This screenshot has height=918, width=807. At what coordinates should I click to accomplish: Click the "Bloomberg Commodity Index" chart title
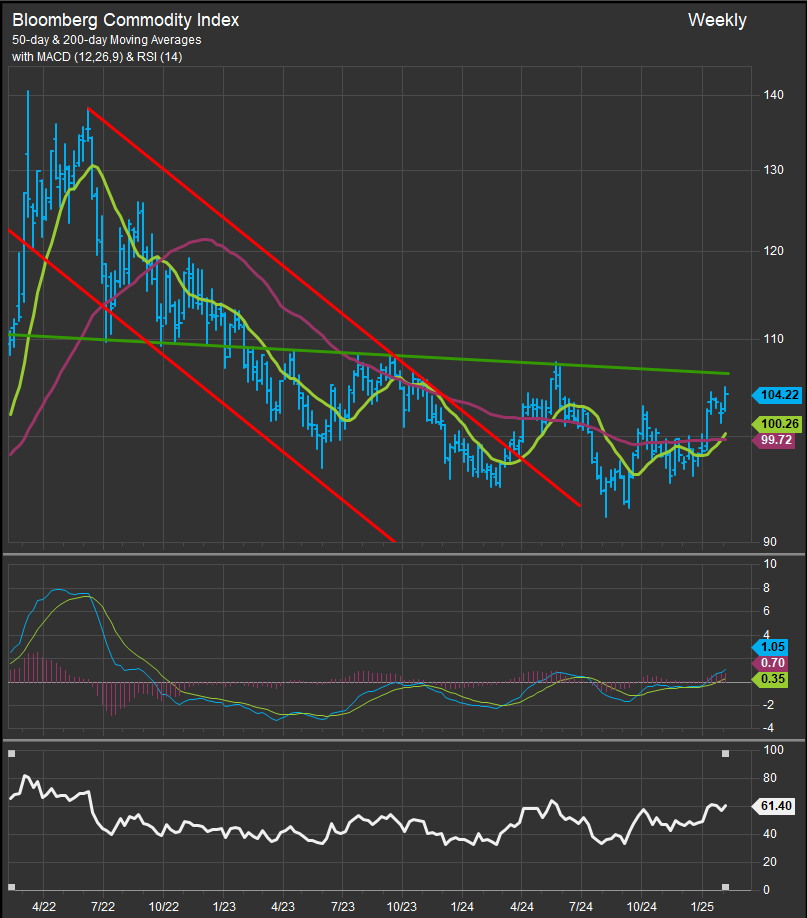pos(125,20)
